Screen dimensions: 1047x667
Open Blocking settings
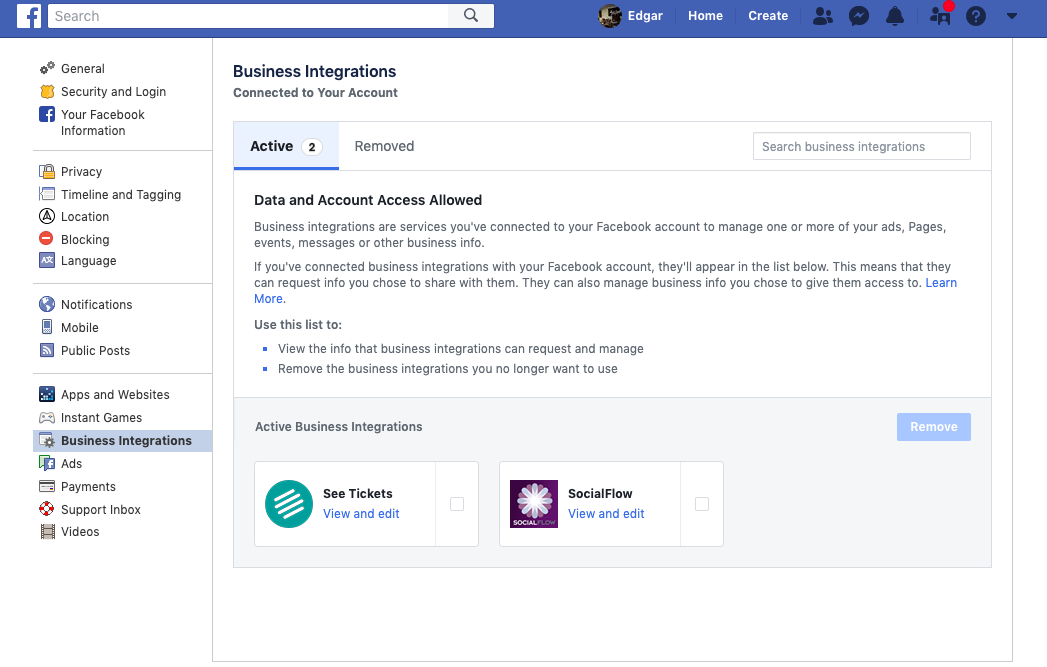click(85, 239)
